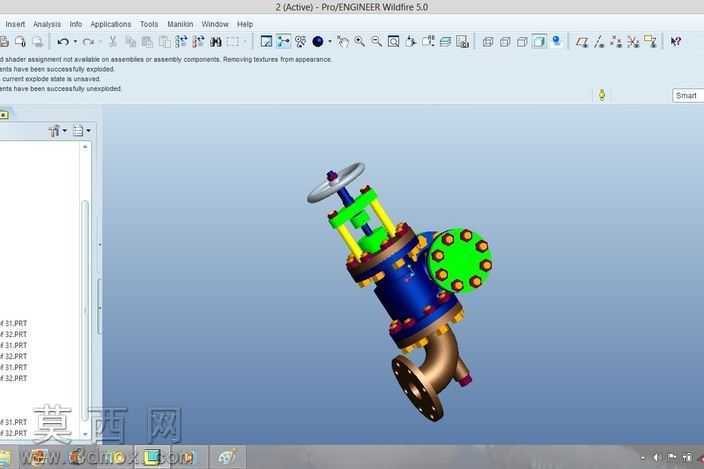The height and width of the screenshot is (469, 704).
Task: Toggle Spin Center display
Action: (x=283, y=42)
